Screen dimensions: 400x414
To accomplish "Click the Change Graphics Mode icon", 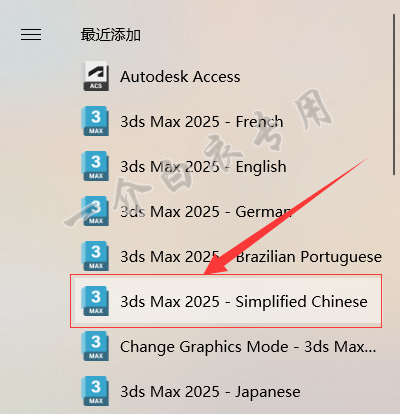I will click(96, 346).
